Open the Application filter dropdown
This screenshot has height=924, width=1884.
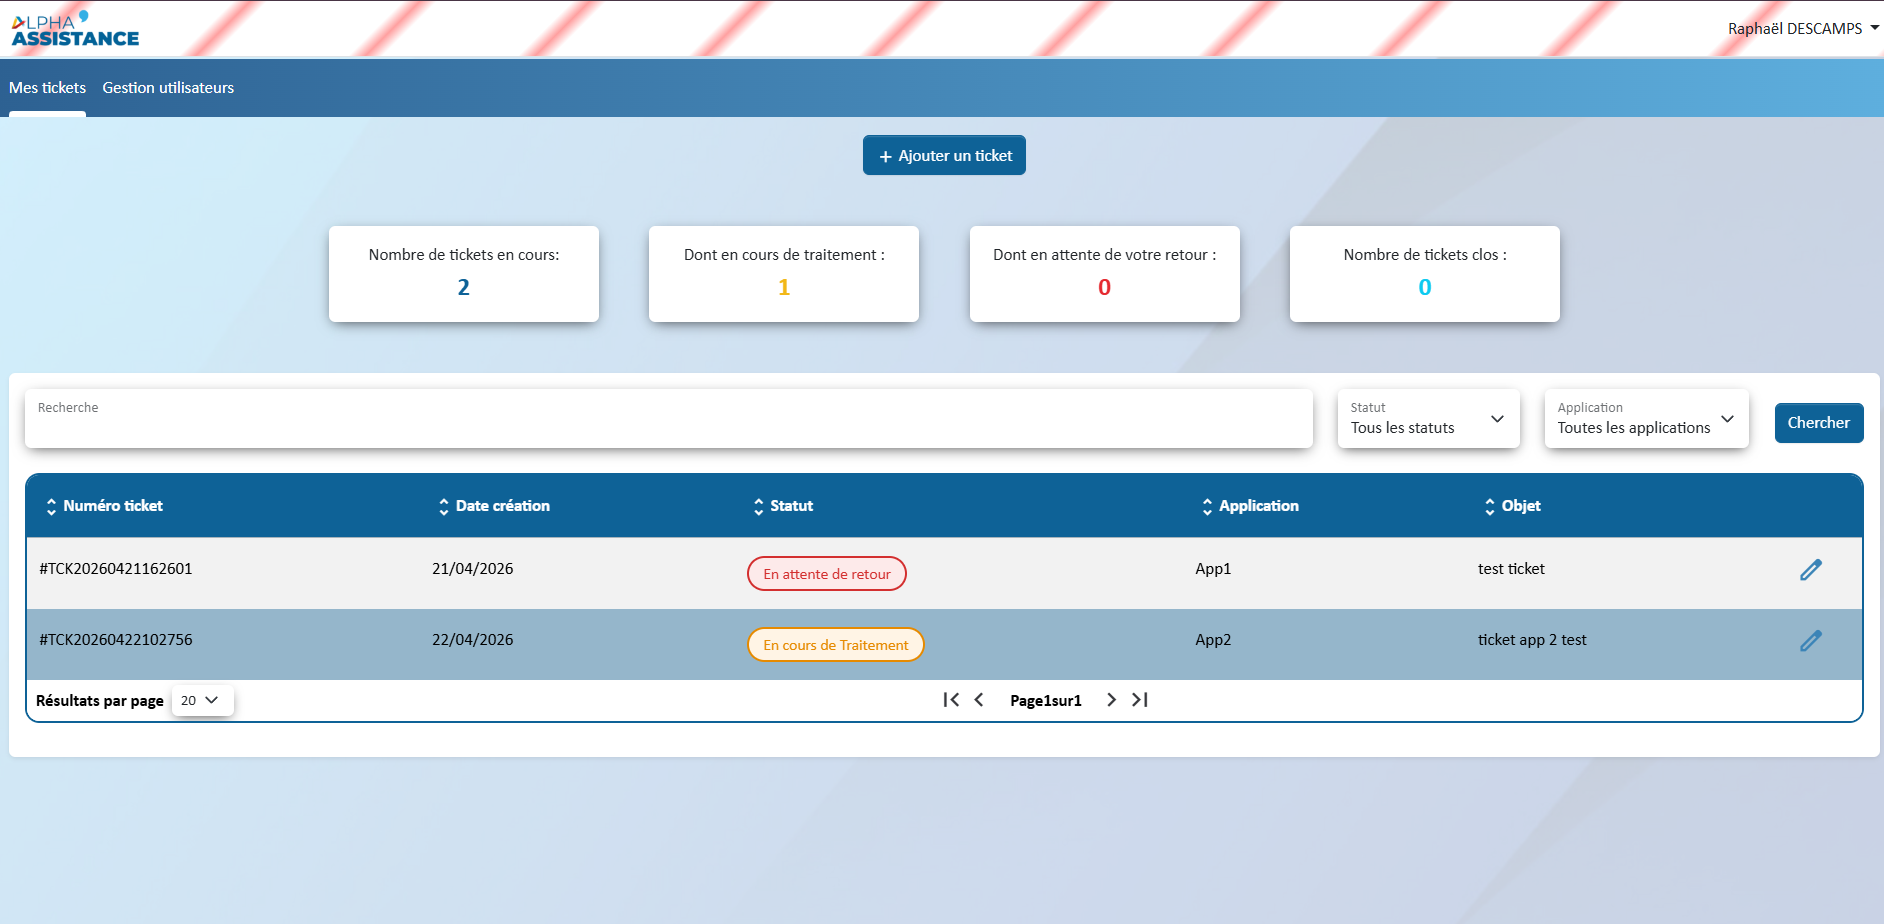[x=1646, y=419]
